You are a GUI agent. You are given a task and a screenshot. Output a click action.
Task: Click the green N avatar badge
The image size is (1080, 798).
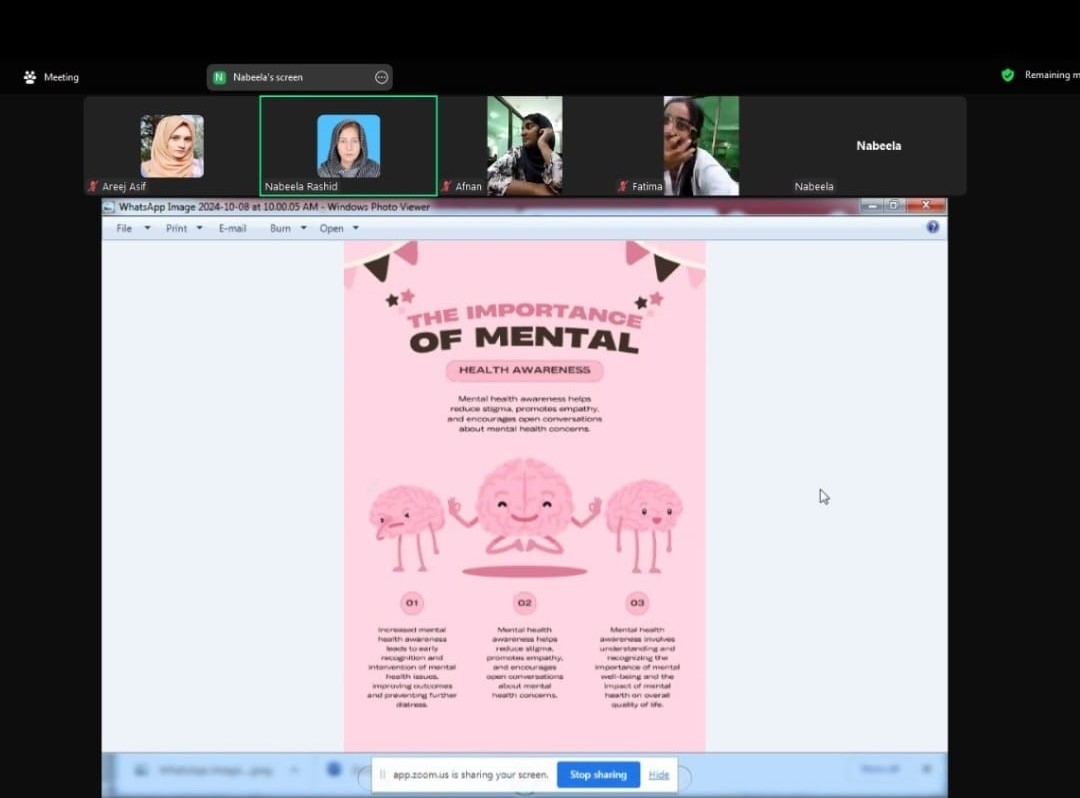pyautogui.click(x=219, y=77)
